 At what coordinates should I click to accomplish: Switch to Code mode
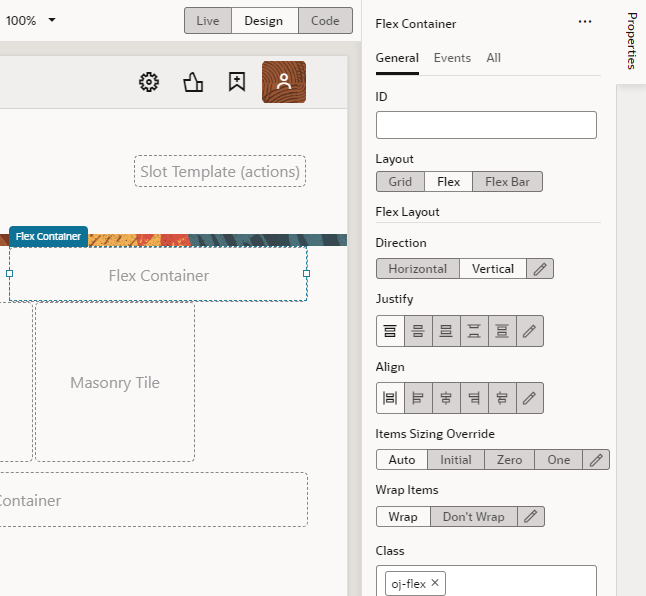click(x=325, y=21)
